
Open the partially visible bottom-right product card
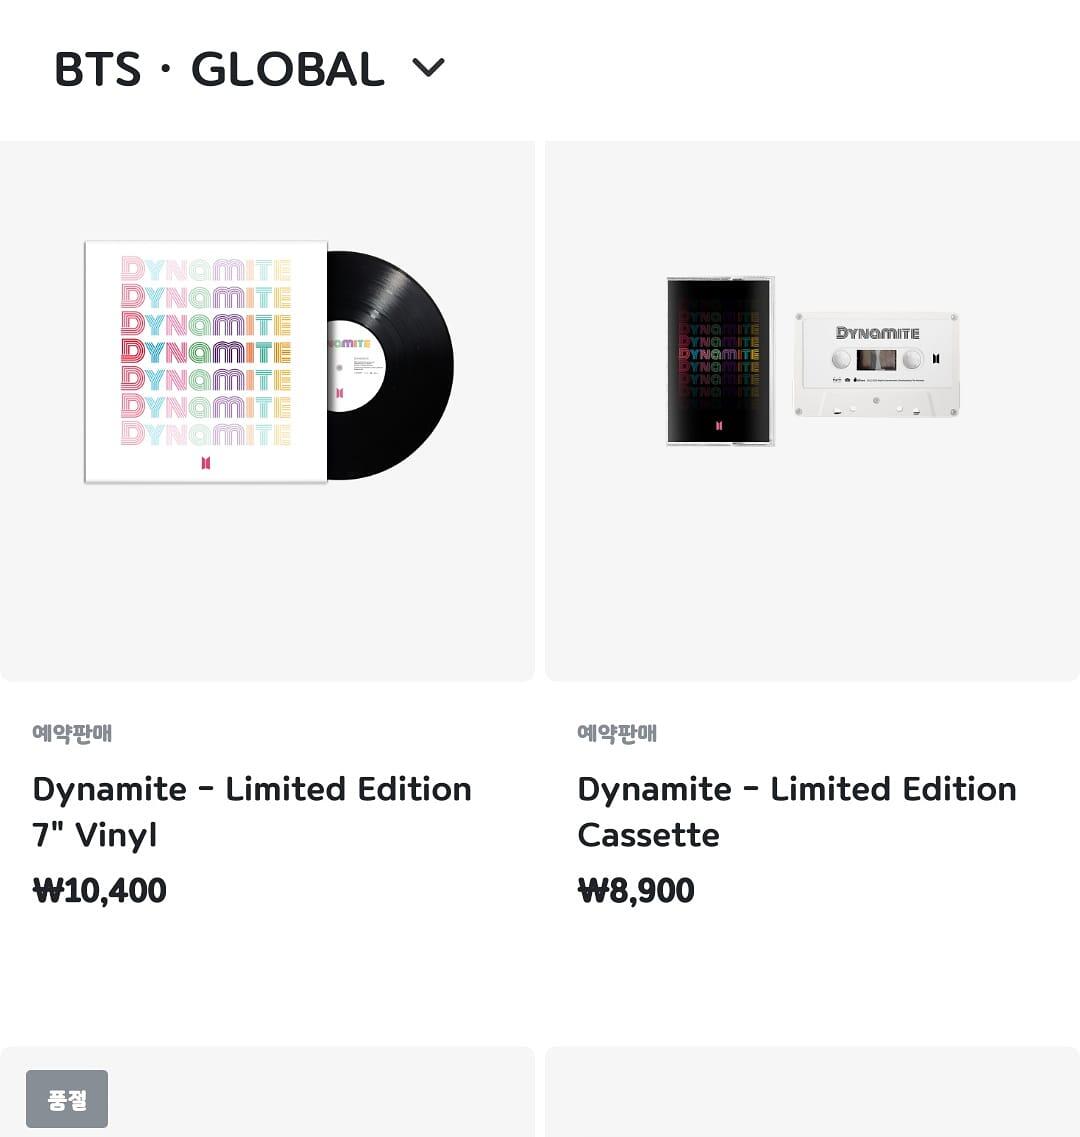click(812, 1092)
